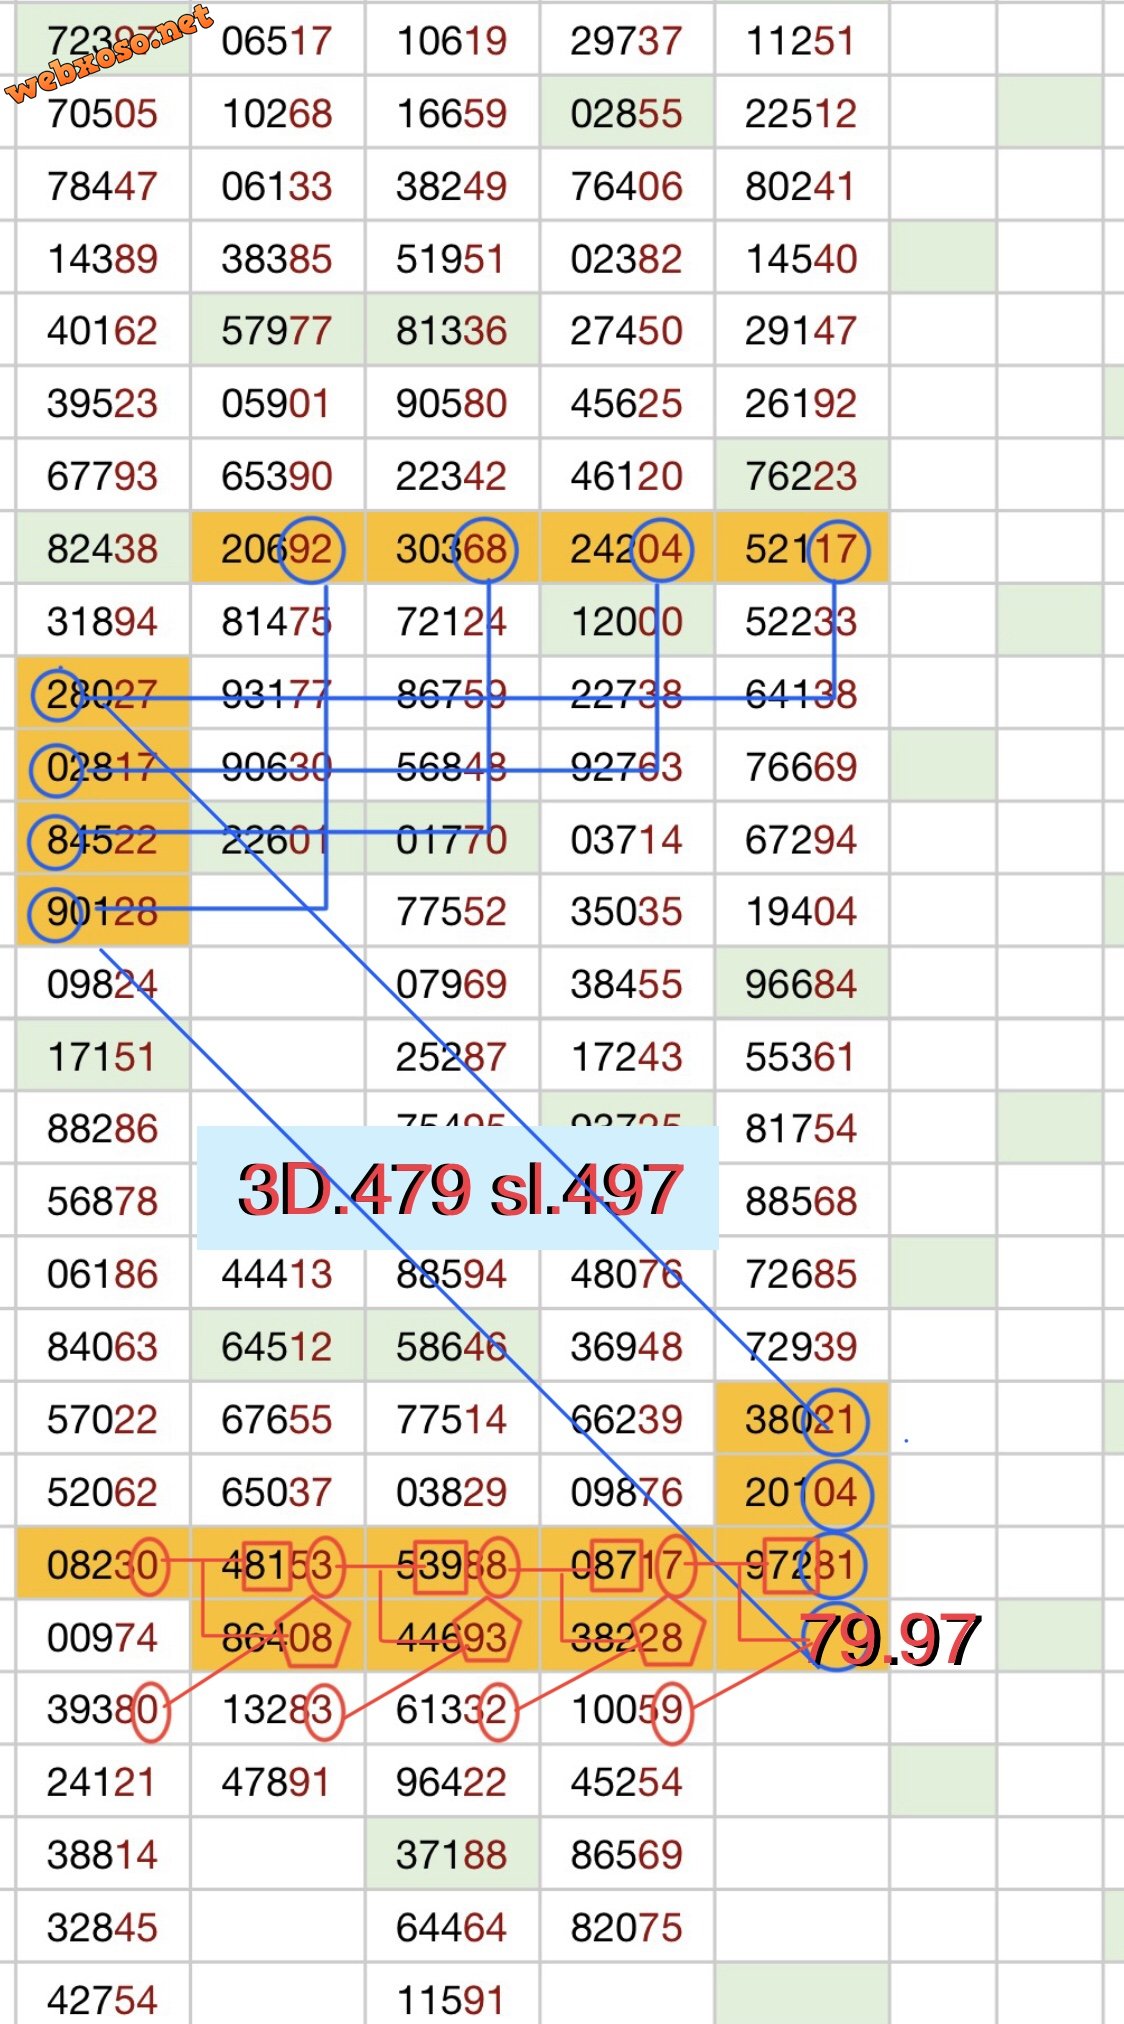Select cell 80241
Viewport: 1124px width, 2024px height.
[801, 186]
